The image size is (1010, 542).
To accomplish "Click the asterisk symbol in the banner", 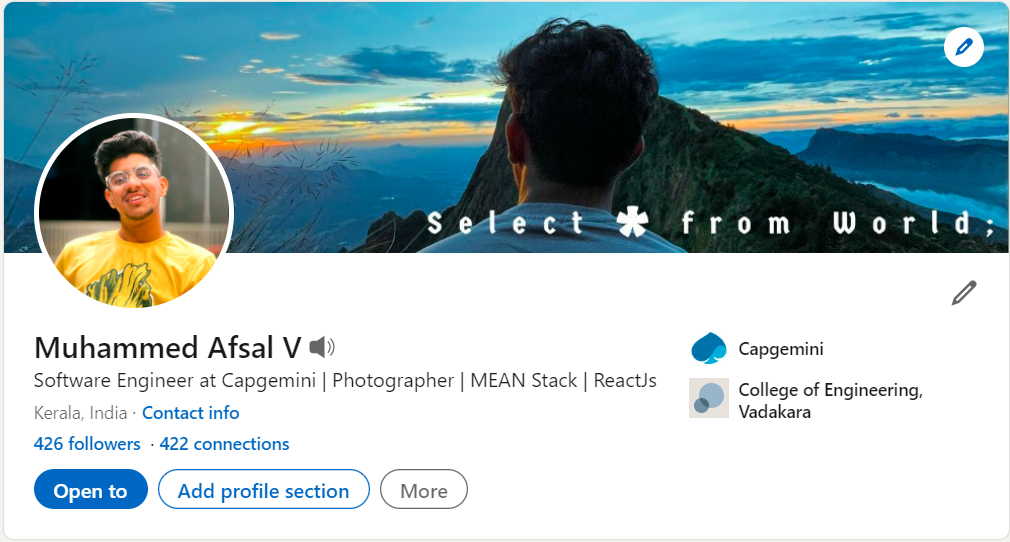I will pyautogui.click(x=632, y=222).
